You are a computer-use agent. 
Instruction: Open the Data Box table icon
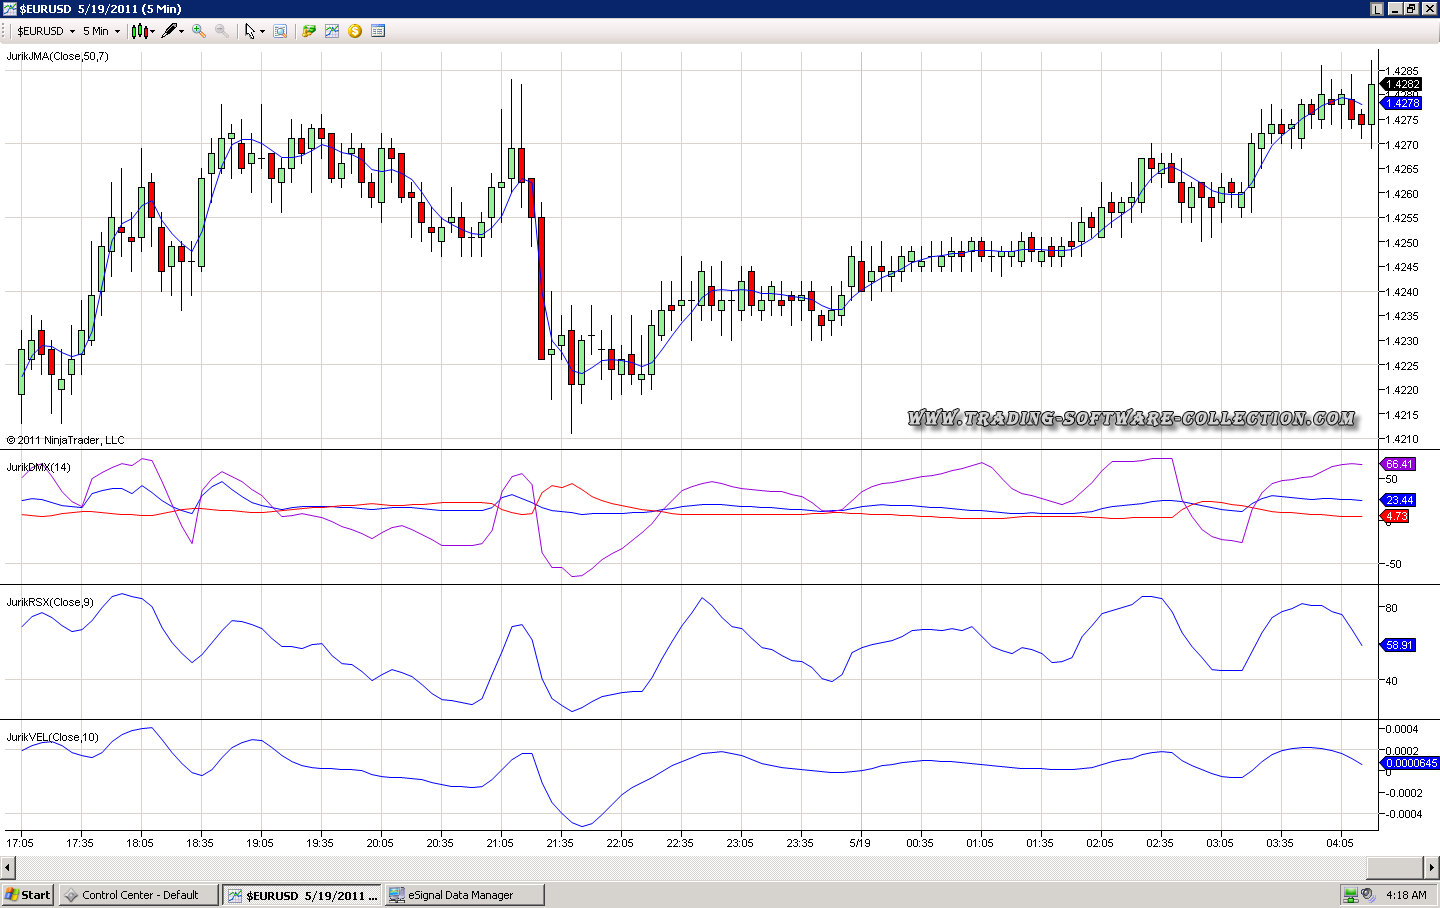(x=378, y=31)
